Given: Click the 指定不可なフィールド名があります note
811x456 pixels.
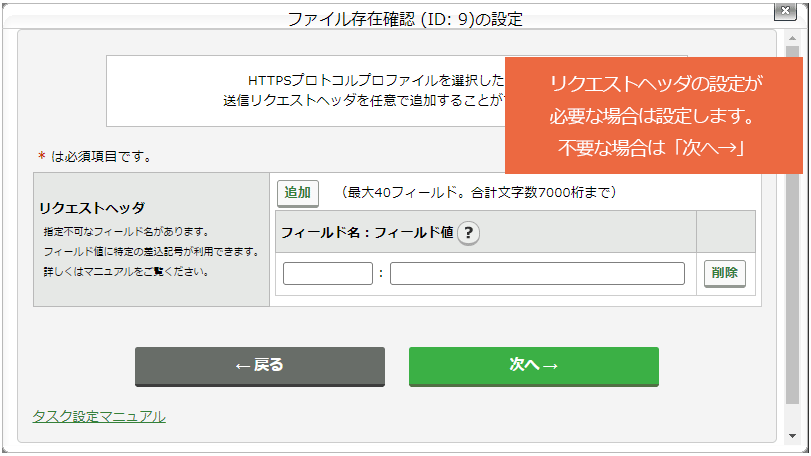Looking at the screenshot, I should click(x=126, y=232).
